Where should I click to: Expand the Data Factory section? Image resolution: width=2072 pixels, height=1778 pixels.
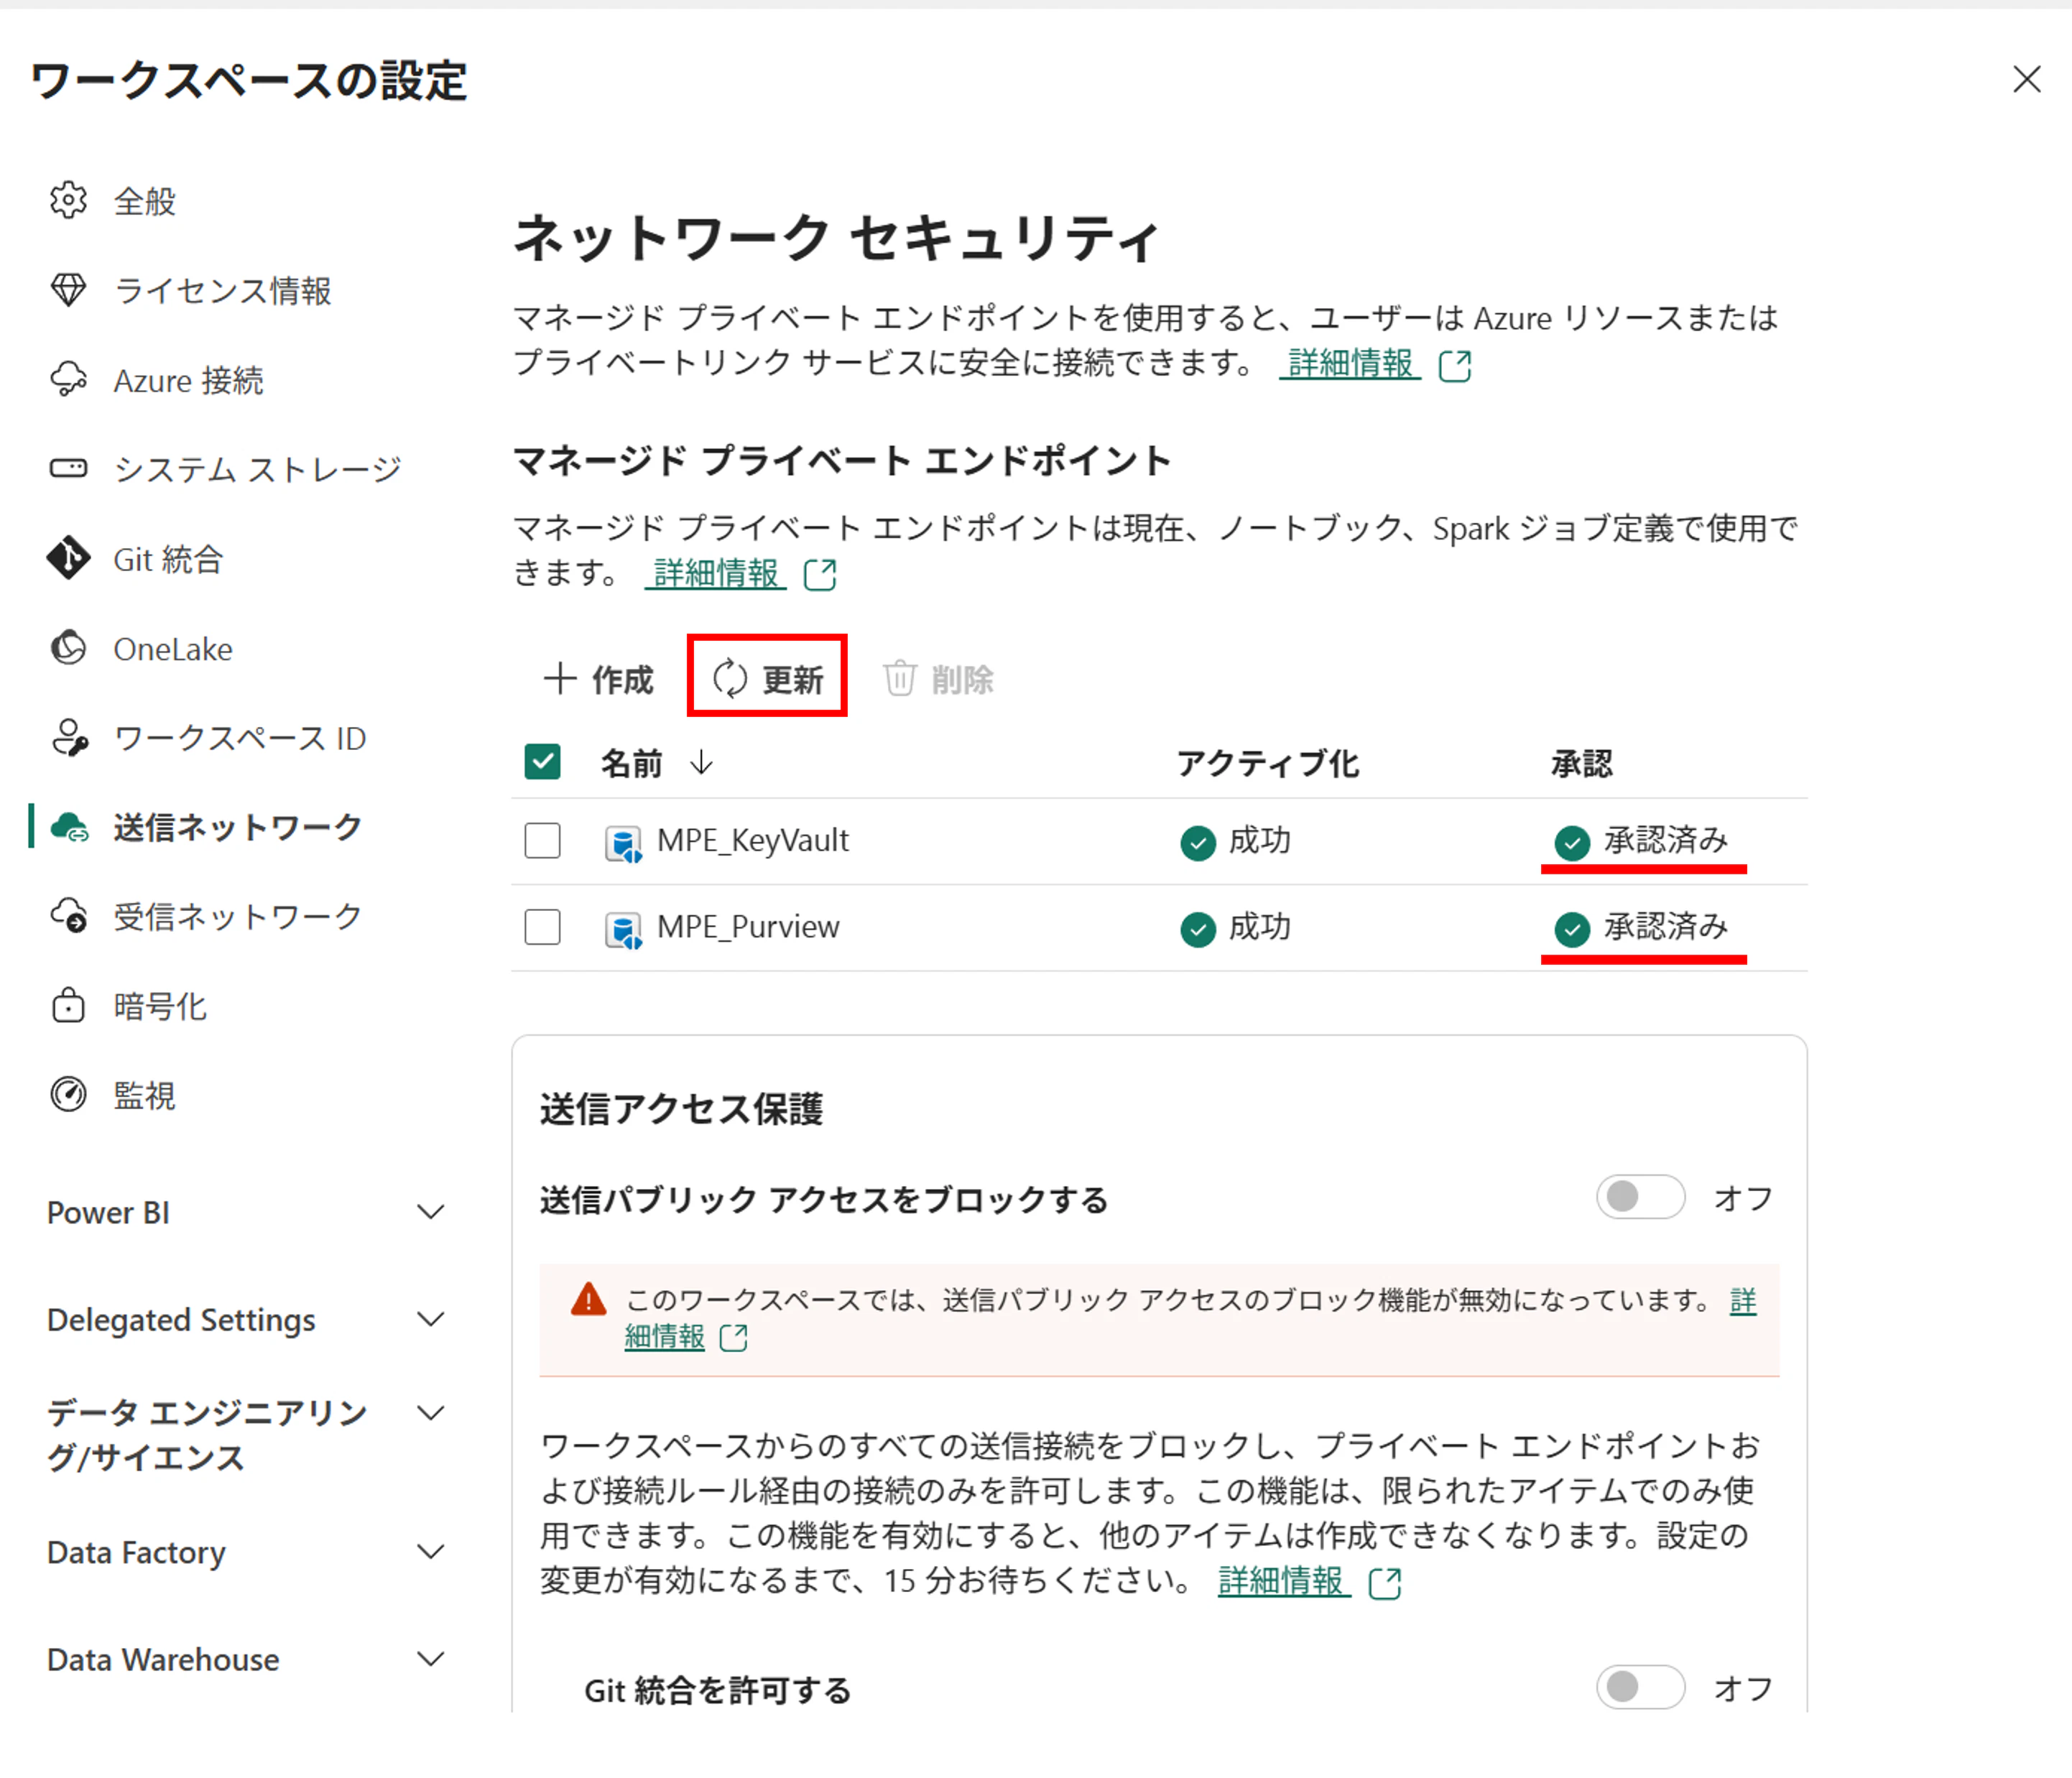431,1551
